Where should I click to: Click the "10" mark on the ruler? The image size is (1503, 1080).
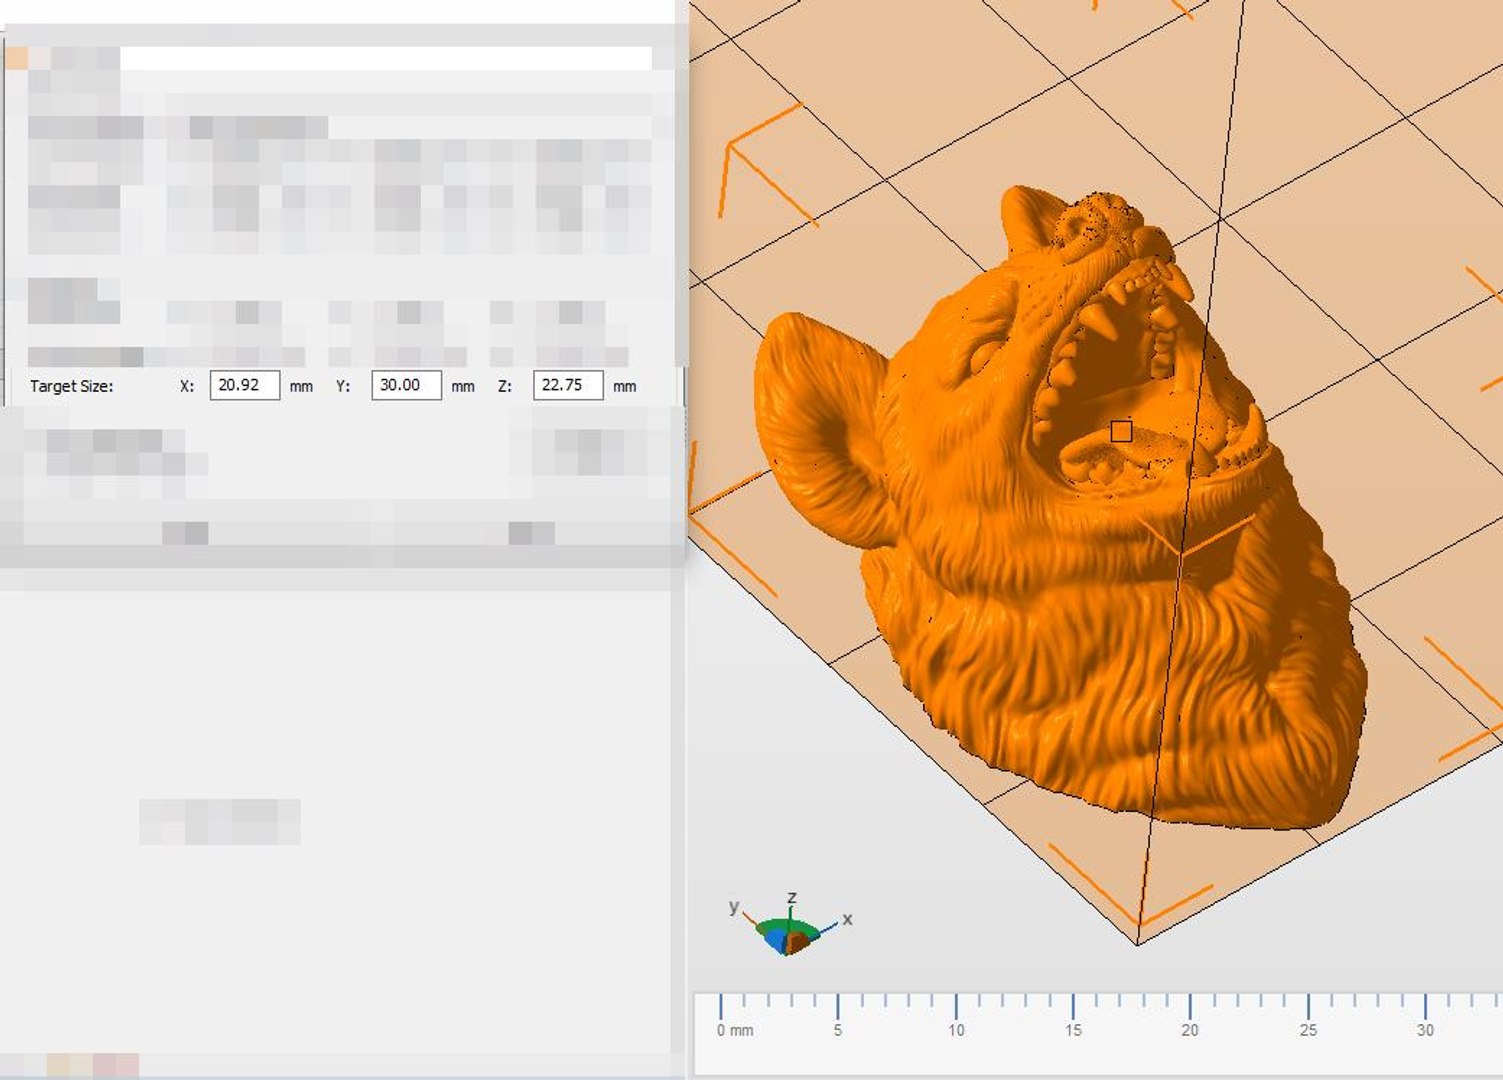coord(956,1030)
